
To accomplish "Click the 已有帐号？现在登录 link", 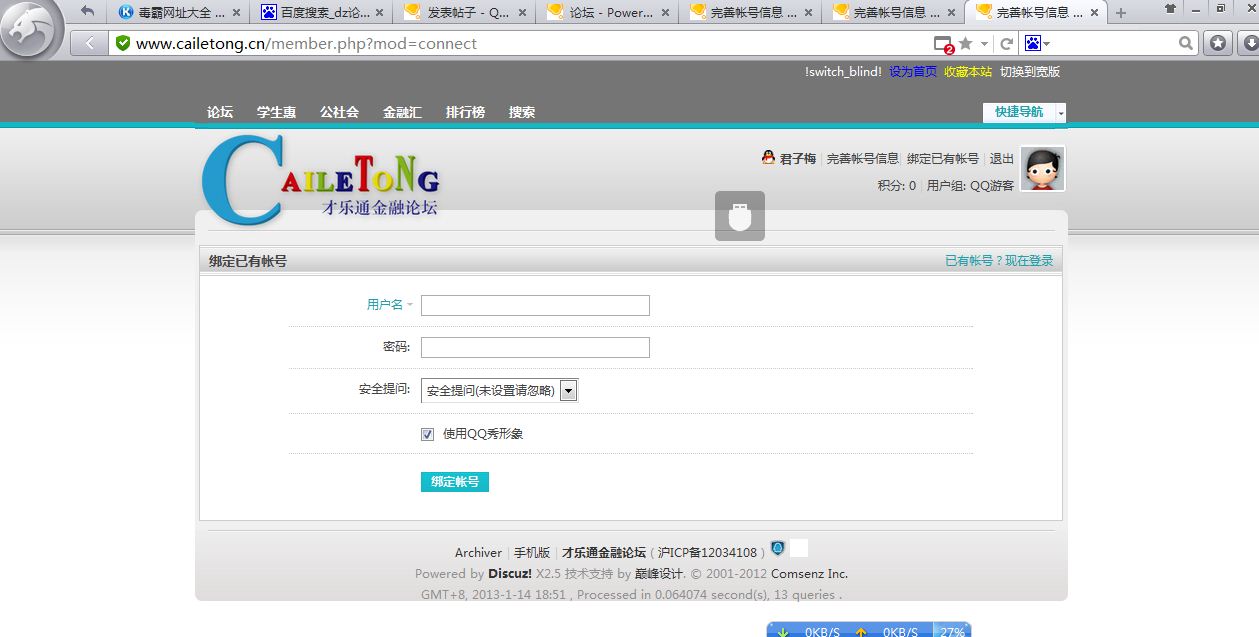I will click(x=999, y=260).
